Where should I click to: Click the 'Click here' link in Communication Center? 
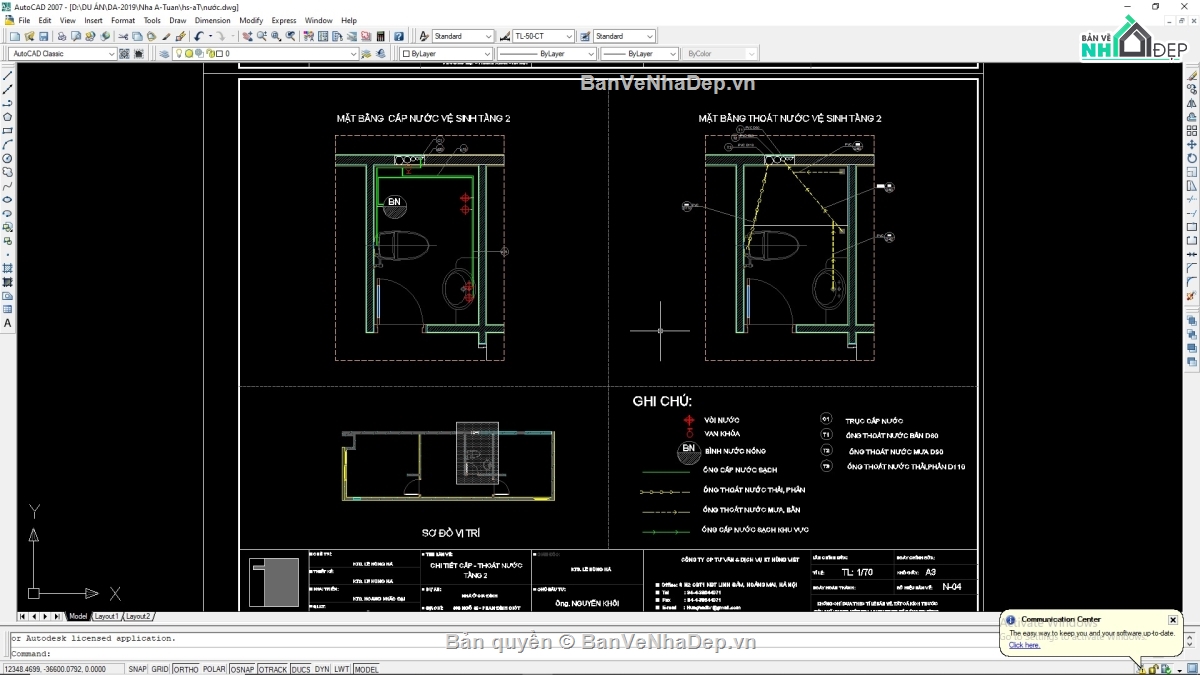1024,645
